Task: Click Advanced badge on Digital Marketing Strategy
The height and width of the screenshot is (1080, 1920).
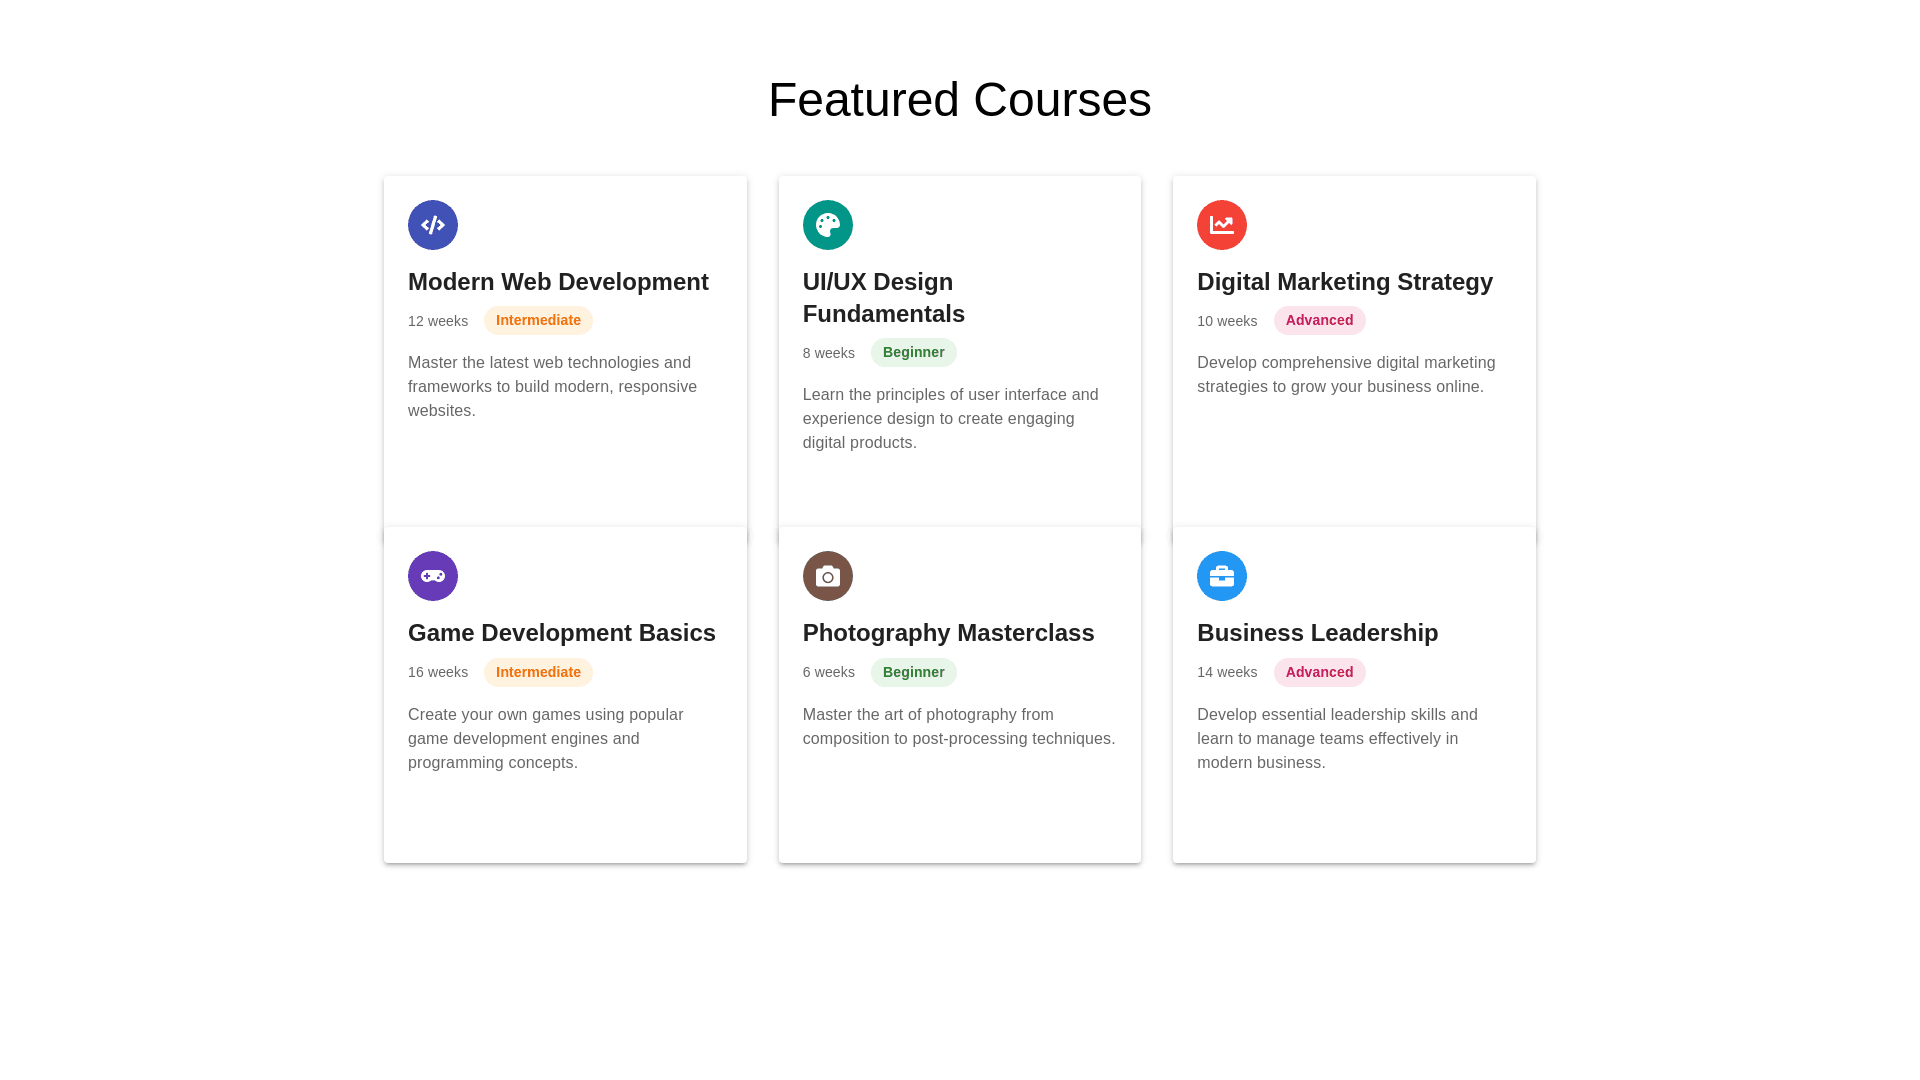Action: [x=1319, y=320]
